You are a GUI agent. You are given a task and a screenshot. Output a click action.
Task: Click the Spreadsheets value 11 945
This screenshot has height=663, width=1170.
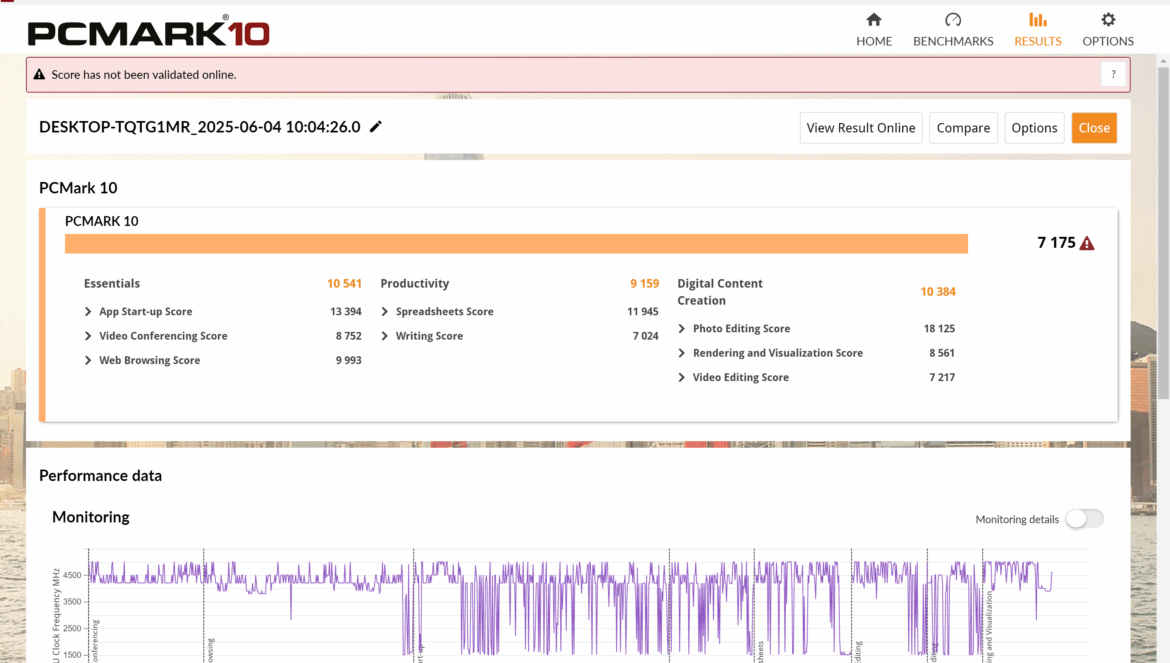[642, 312]
